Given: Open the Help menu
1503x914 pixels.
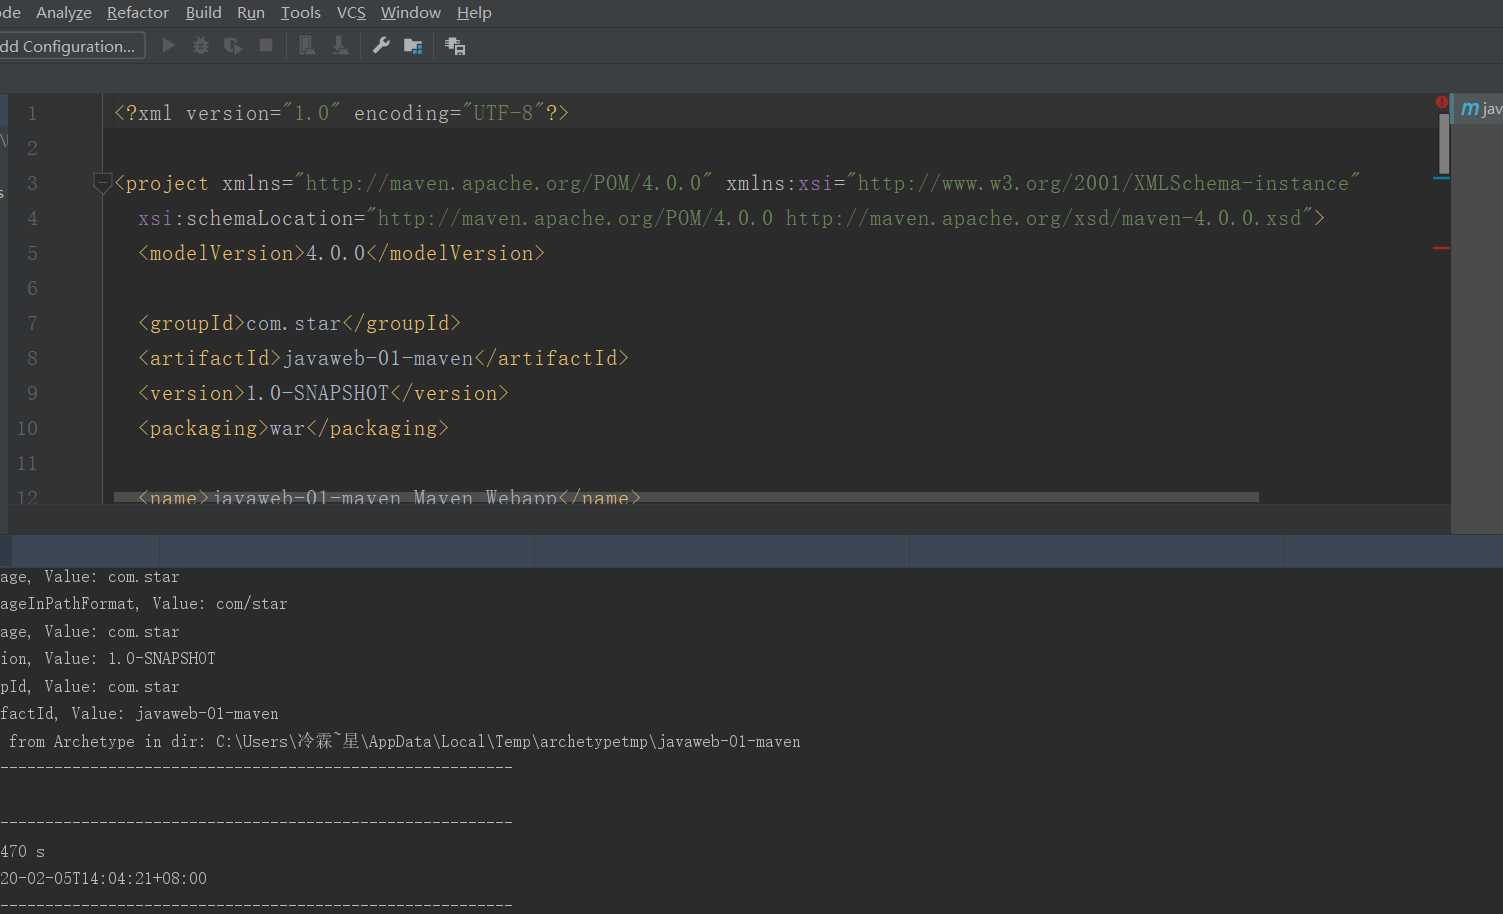Looking at the screenshot, I should 474,13.
